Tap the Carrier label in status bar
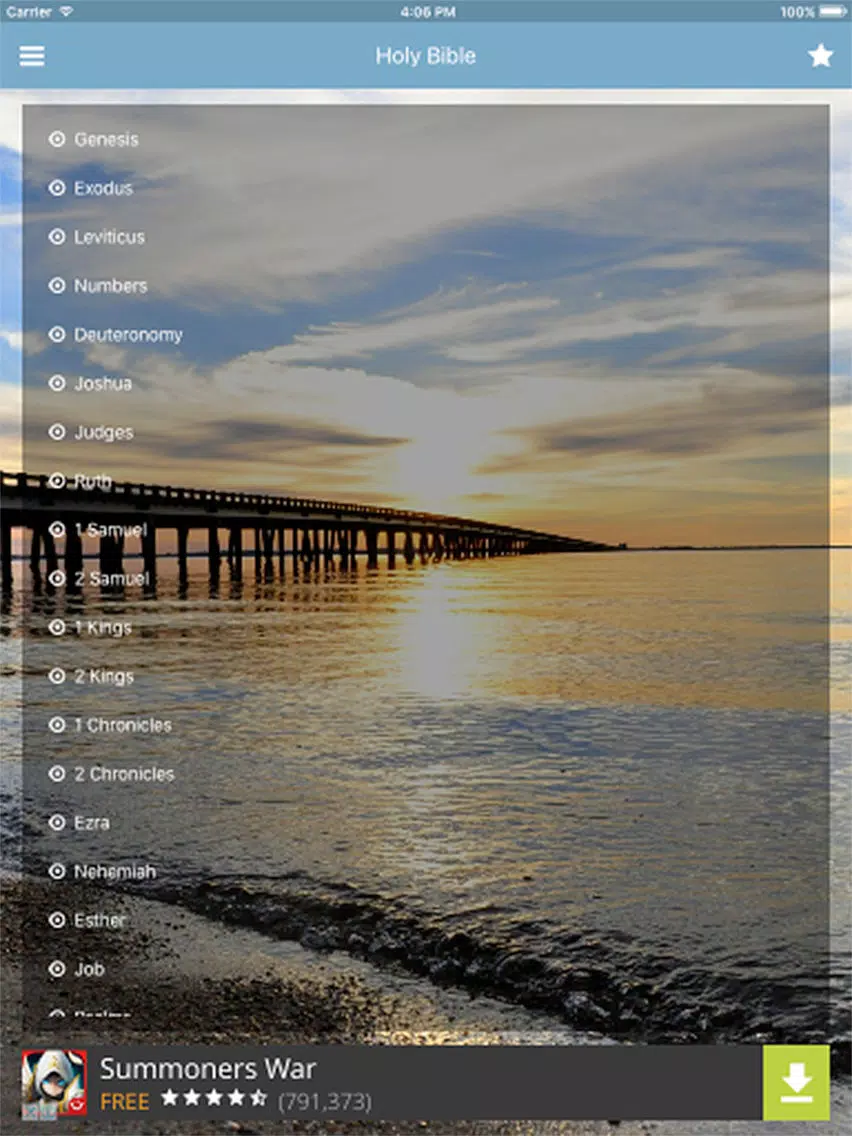Image resolution: width=852 pixels, height=1136 pixels. [29, 12]
